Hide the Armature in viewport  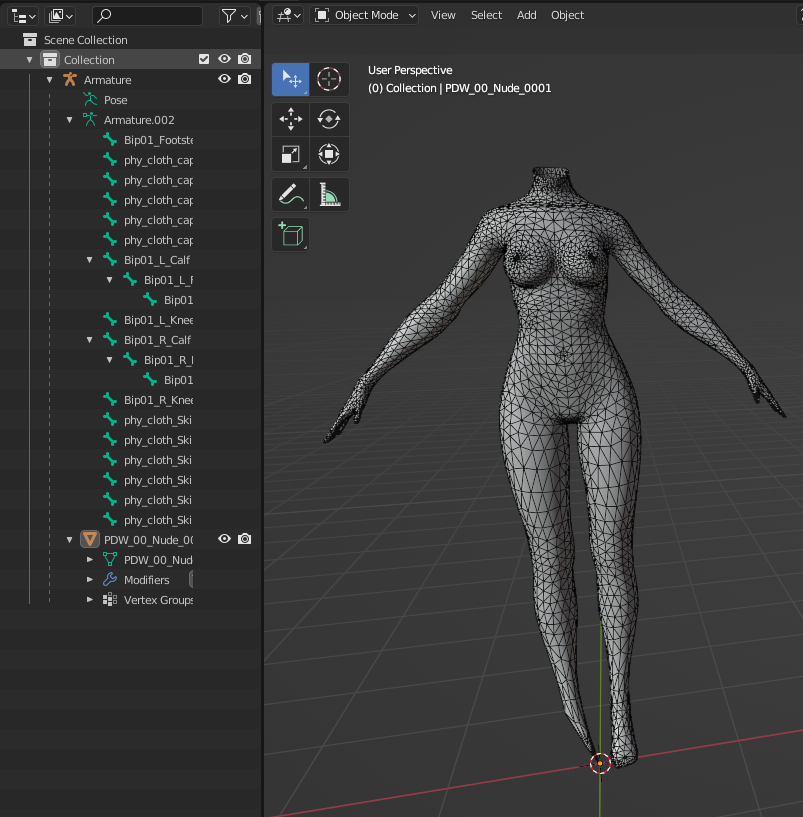pyautogui.click(x=225, y=80)
